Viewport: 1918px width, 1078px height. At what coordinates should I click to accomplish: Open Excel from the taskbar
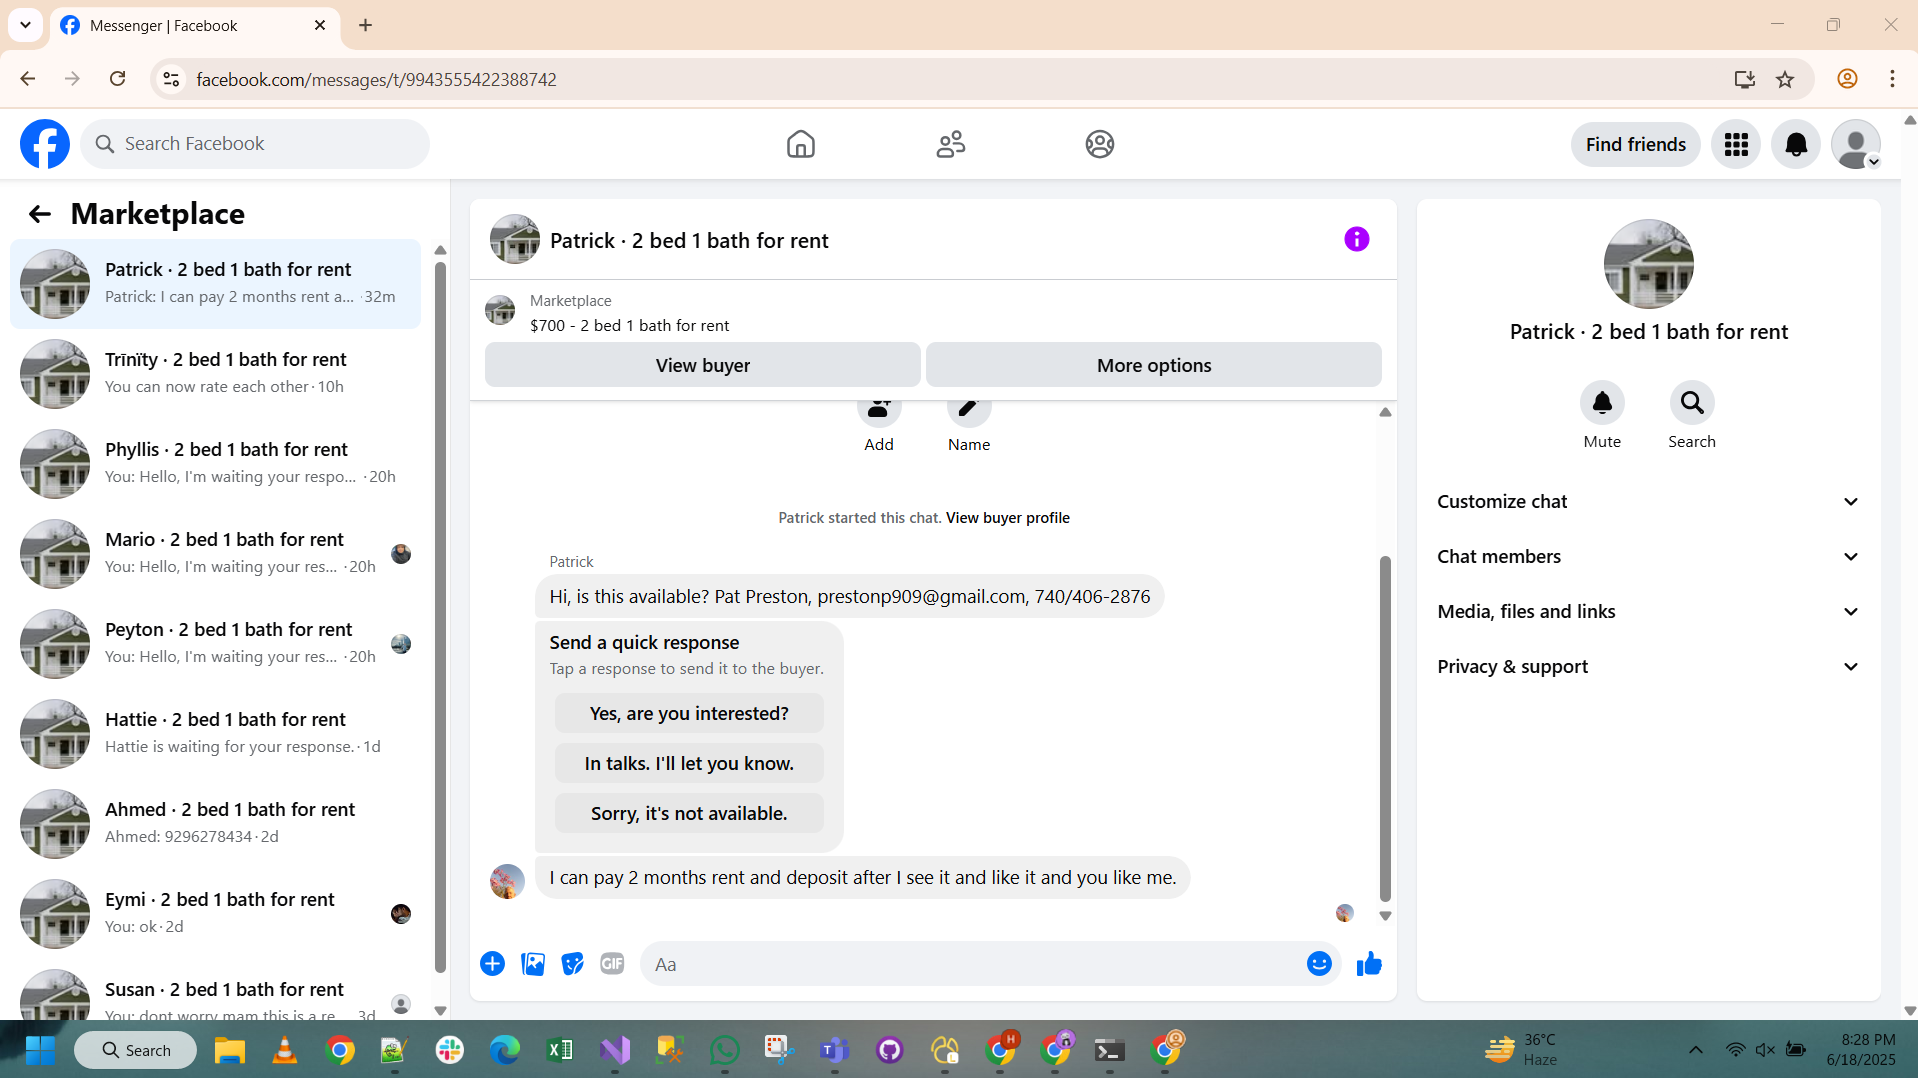point(559,1050)
